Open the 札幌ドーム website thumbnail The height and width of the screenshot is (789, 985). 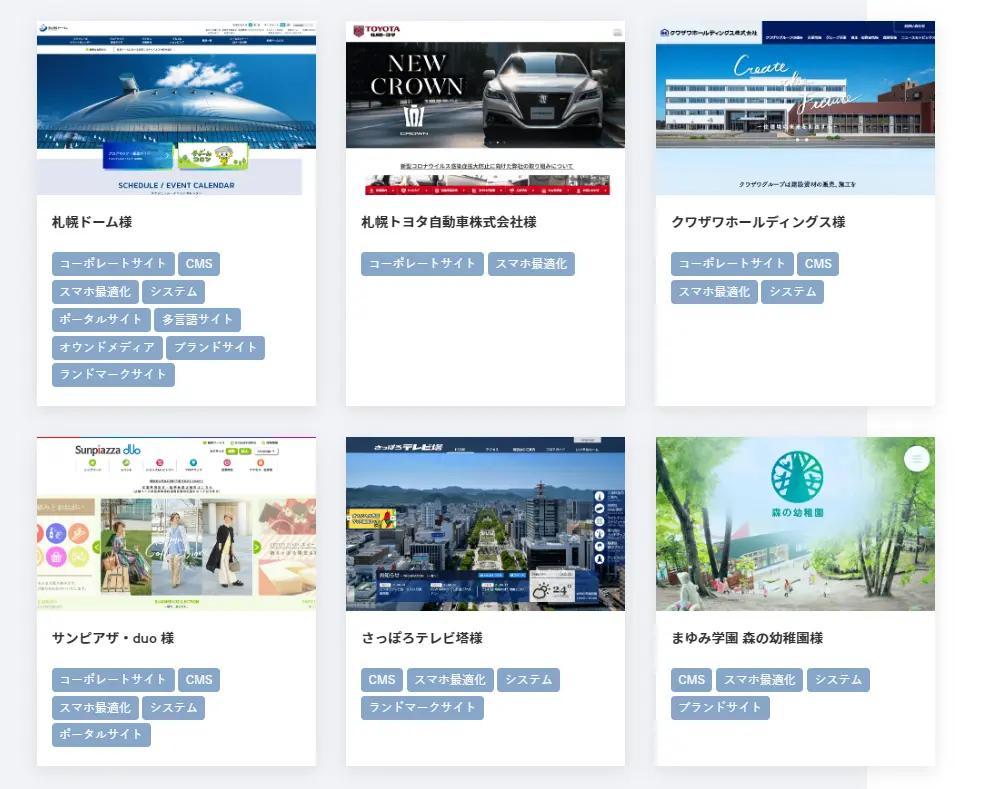tap(176, 108)
